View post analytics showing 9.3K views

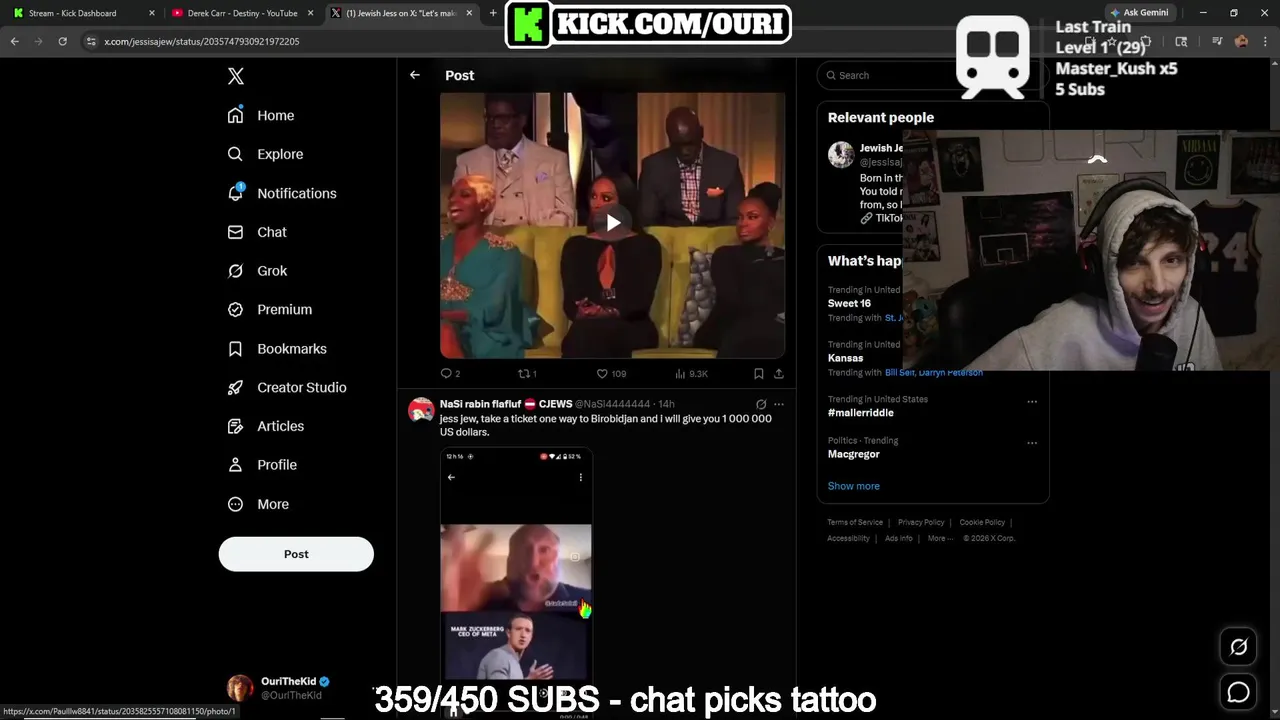(x=691, y=374)
